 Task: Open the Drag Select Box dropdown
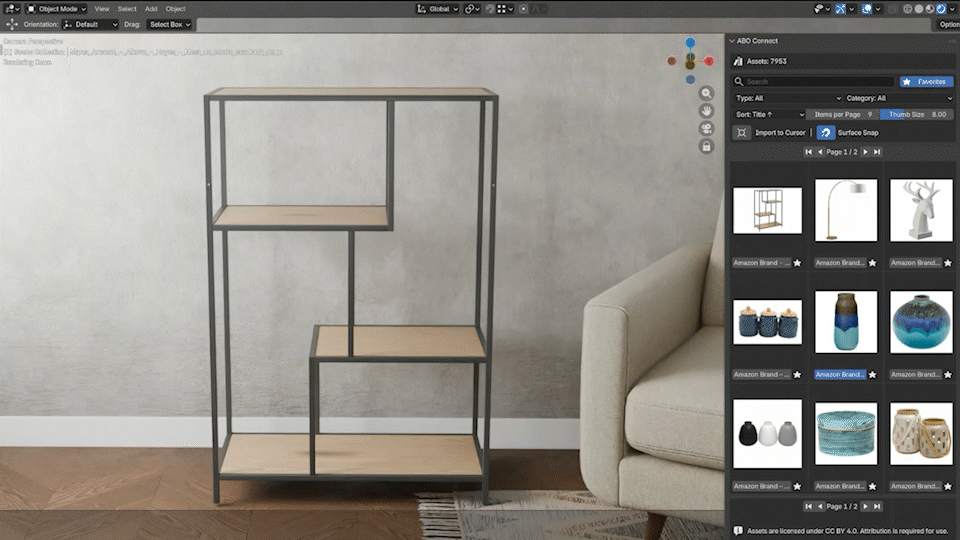pyautogui.click(x=170, y=24)
